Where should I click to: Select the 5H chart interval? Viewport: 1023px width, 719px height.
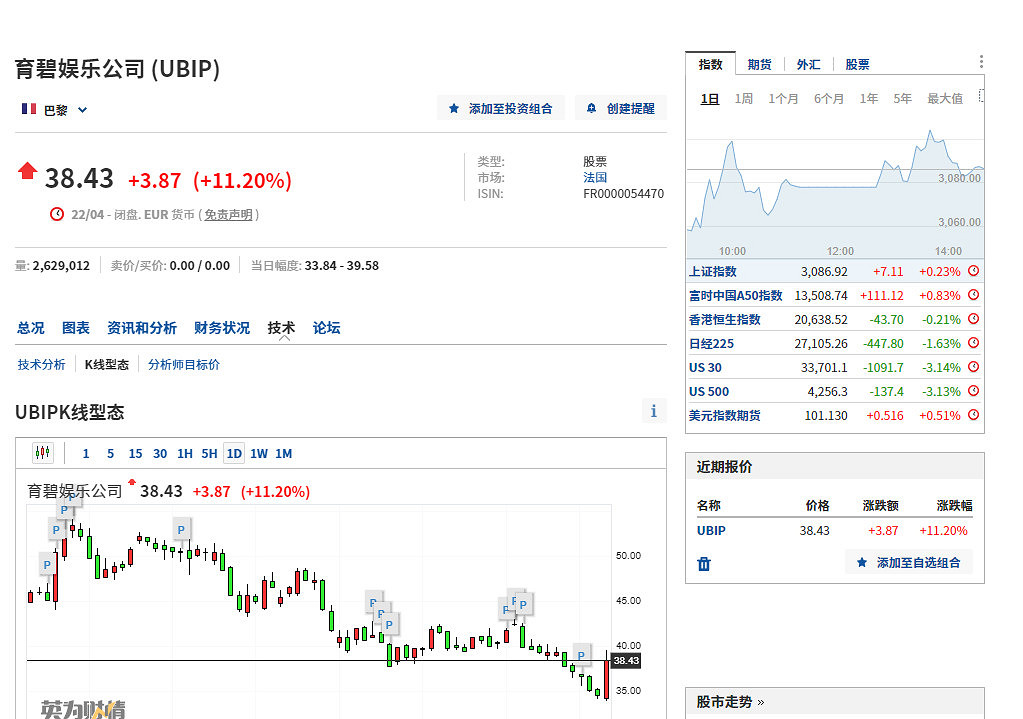point(209,454)
